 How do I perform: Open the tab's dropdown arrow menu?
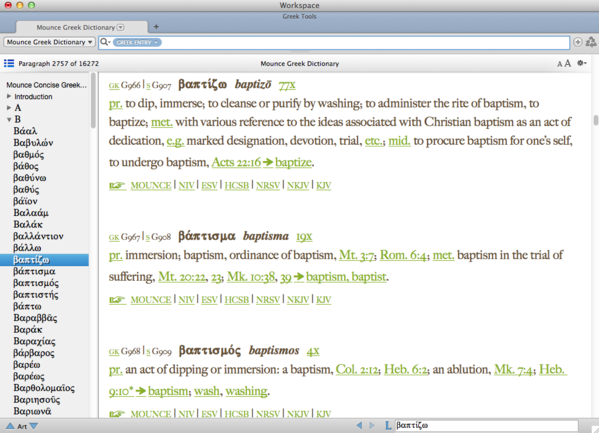[x=120, y=27]
